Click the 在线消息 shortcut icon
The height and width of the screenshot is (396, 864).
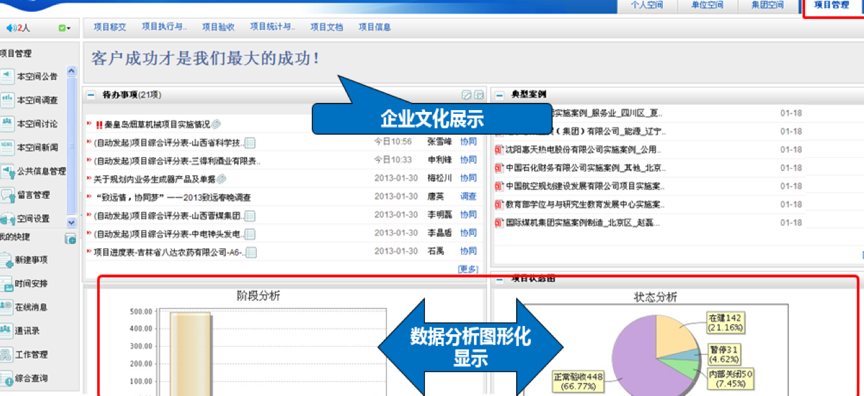[x=6, y=307]
